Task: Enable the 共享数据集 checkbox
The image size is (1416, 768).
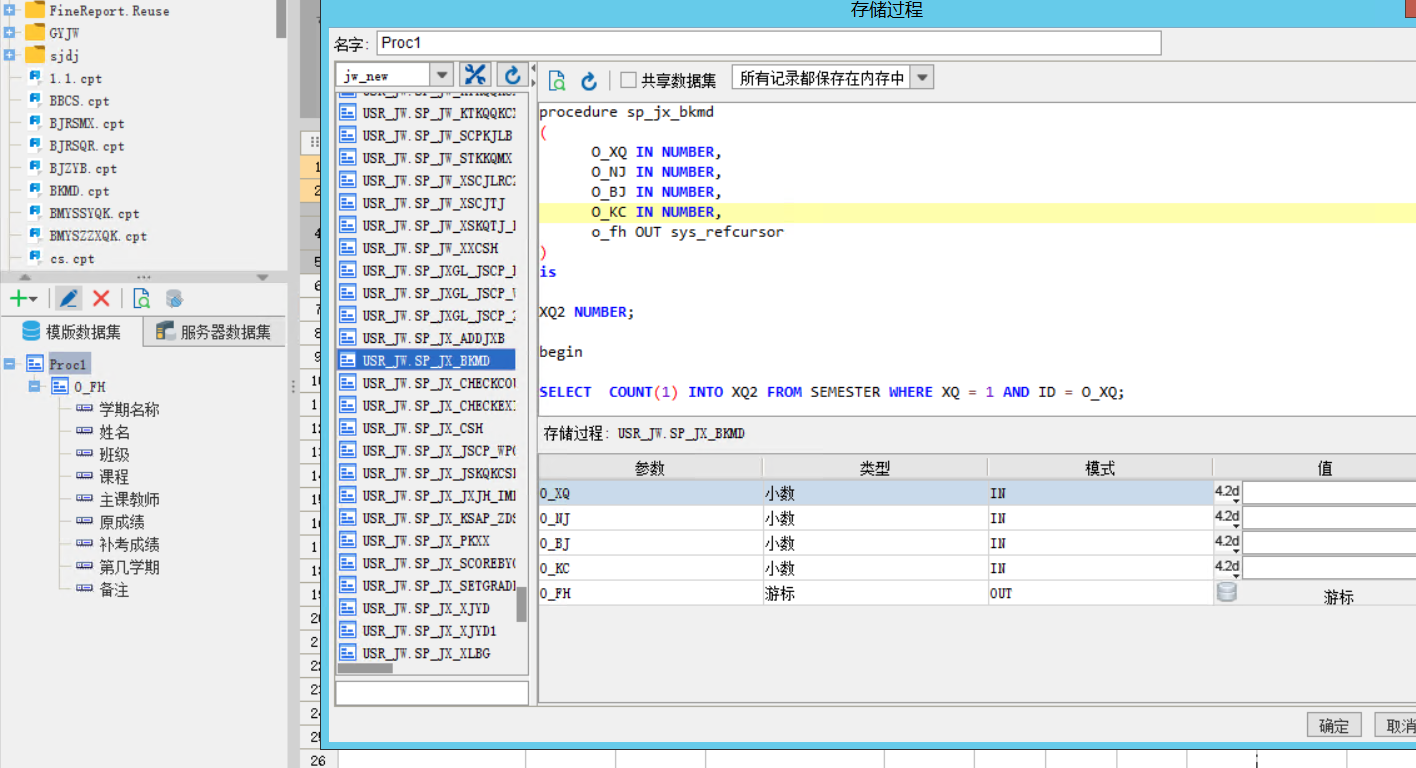Action: click(x=628, y=80)
